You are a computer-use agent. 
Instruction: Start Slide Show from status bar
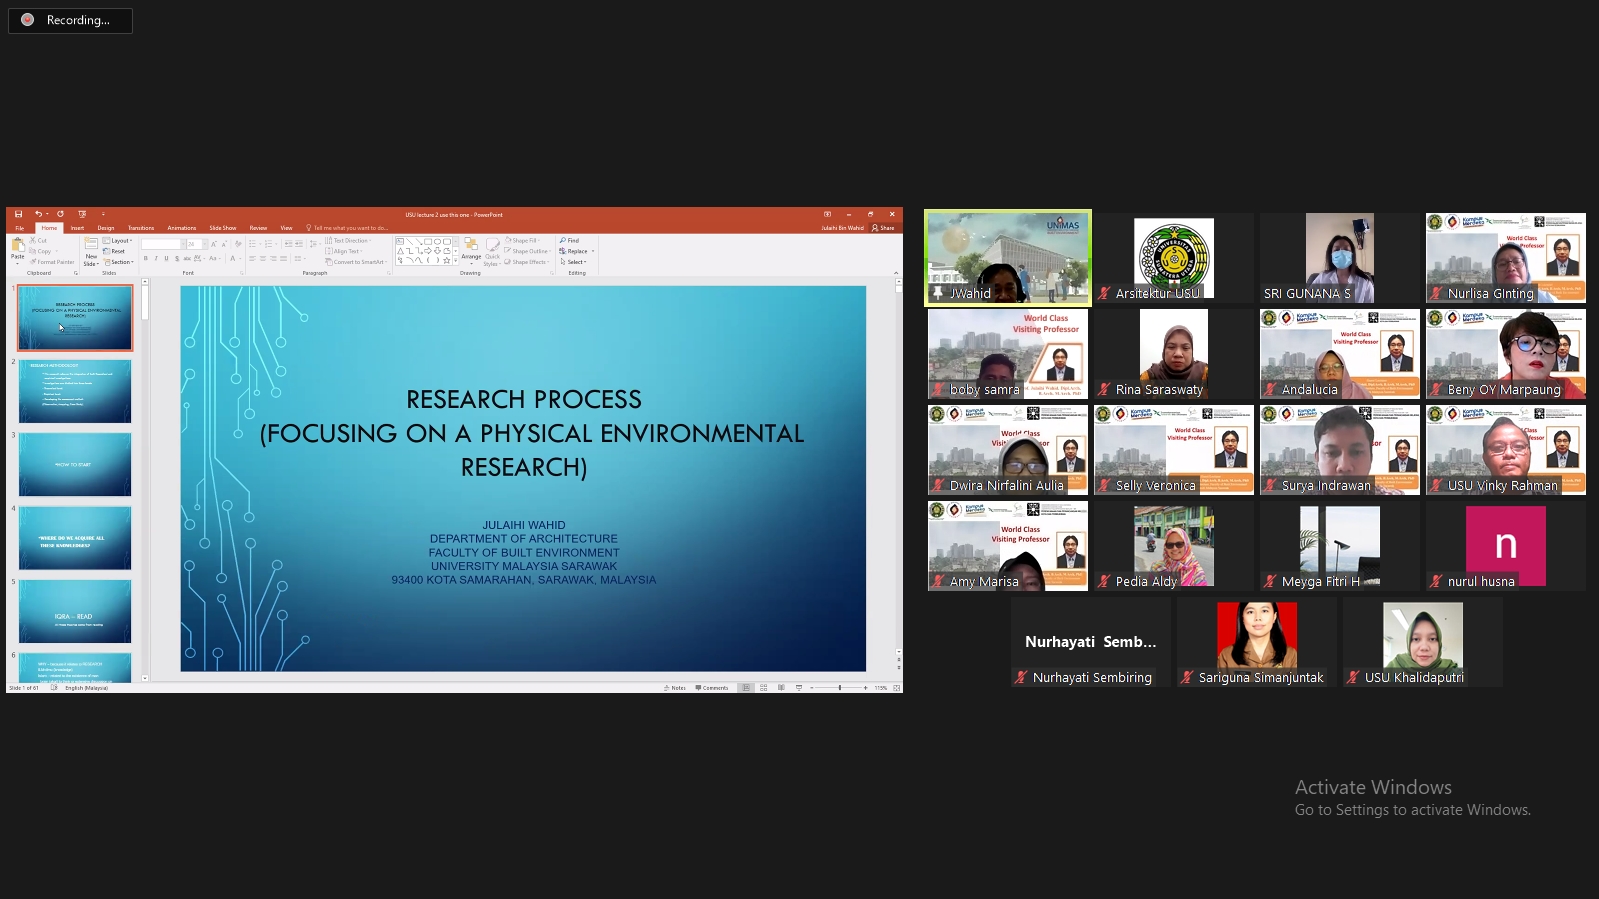799,688
